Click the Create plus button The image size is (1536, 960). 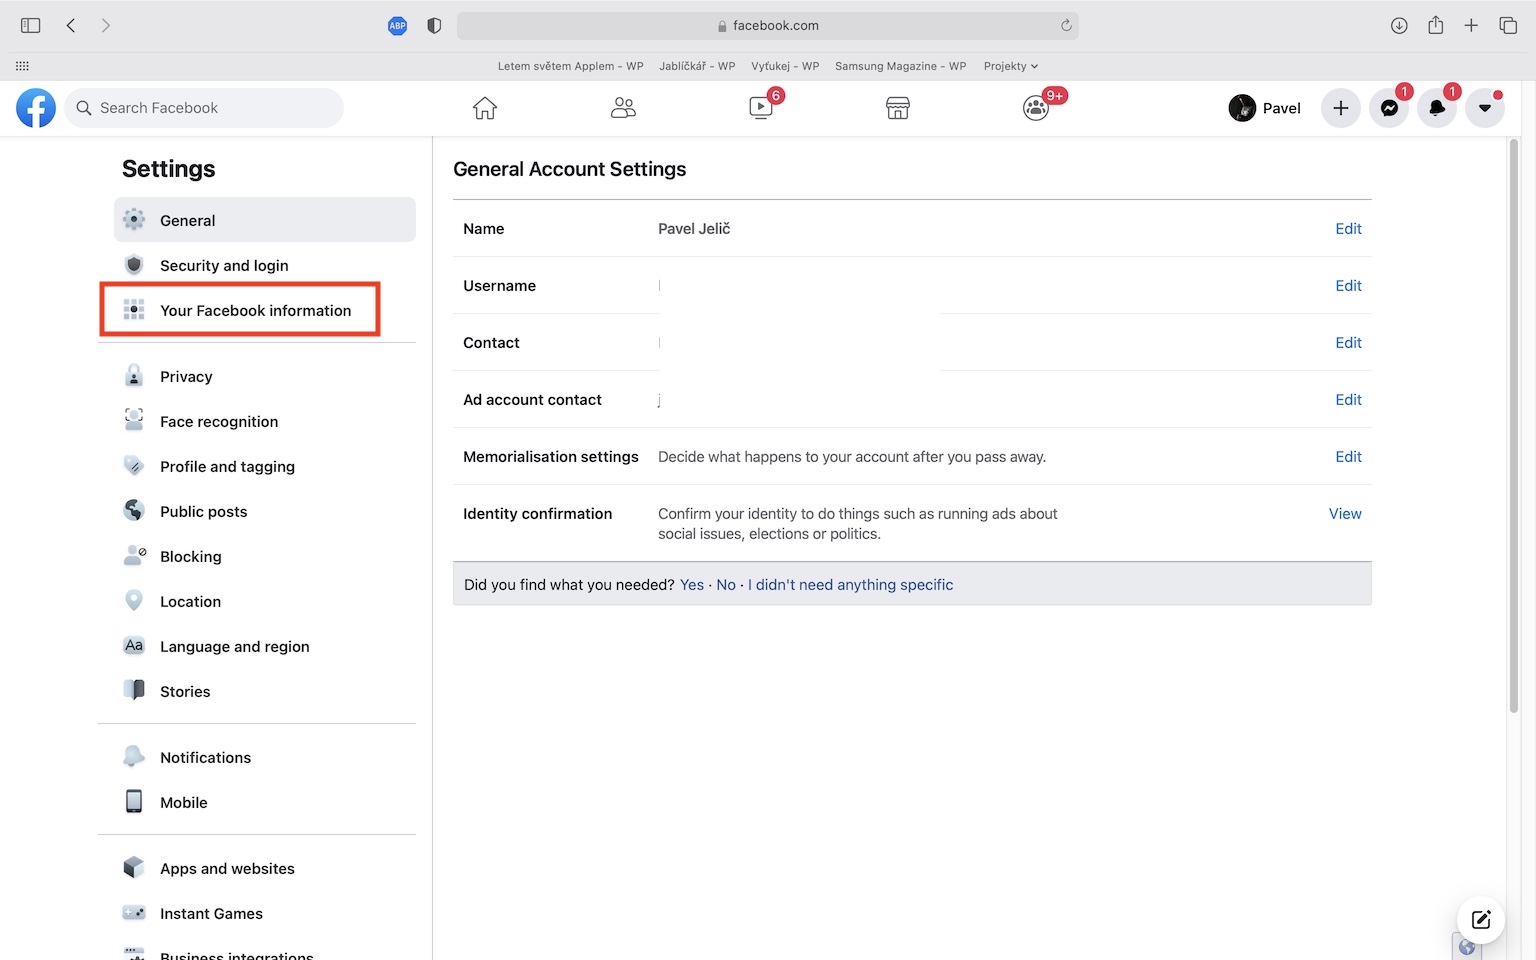pyautogui.click(x=1341, y=108)
